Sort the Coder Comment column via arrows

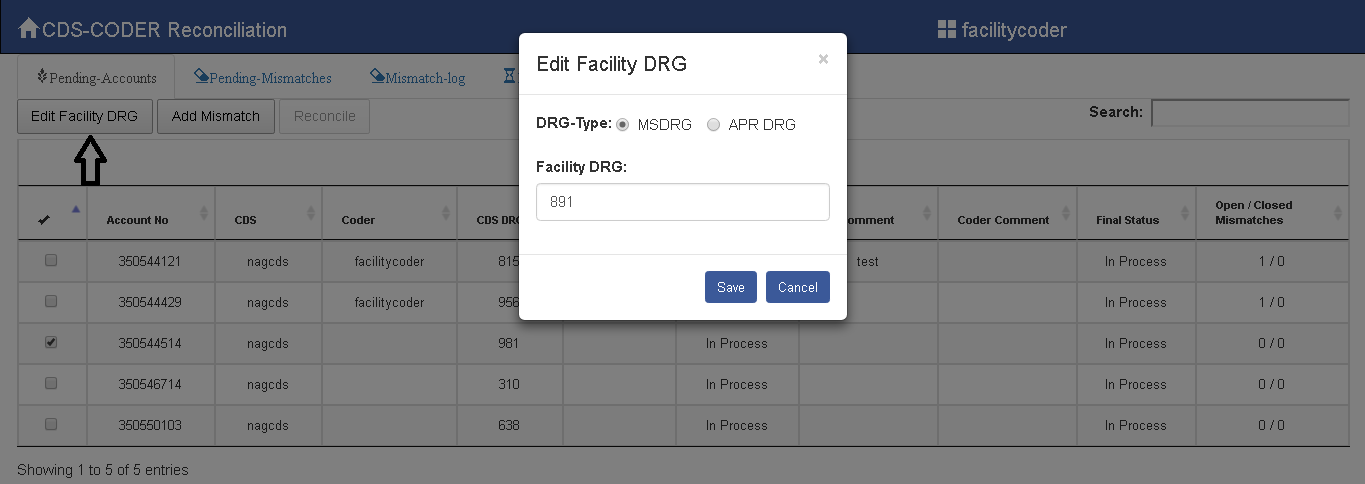(1067, 213)
